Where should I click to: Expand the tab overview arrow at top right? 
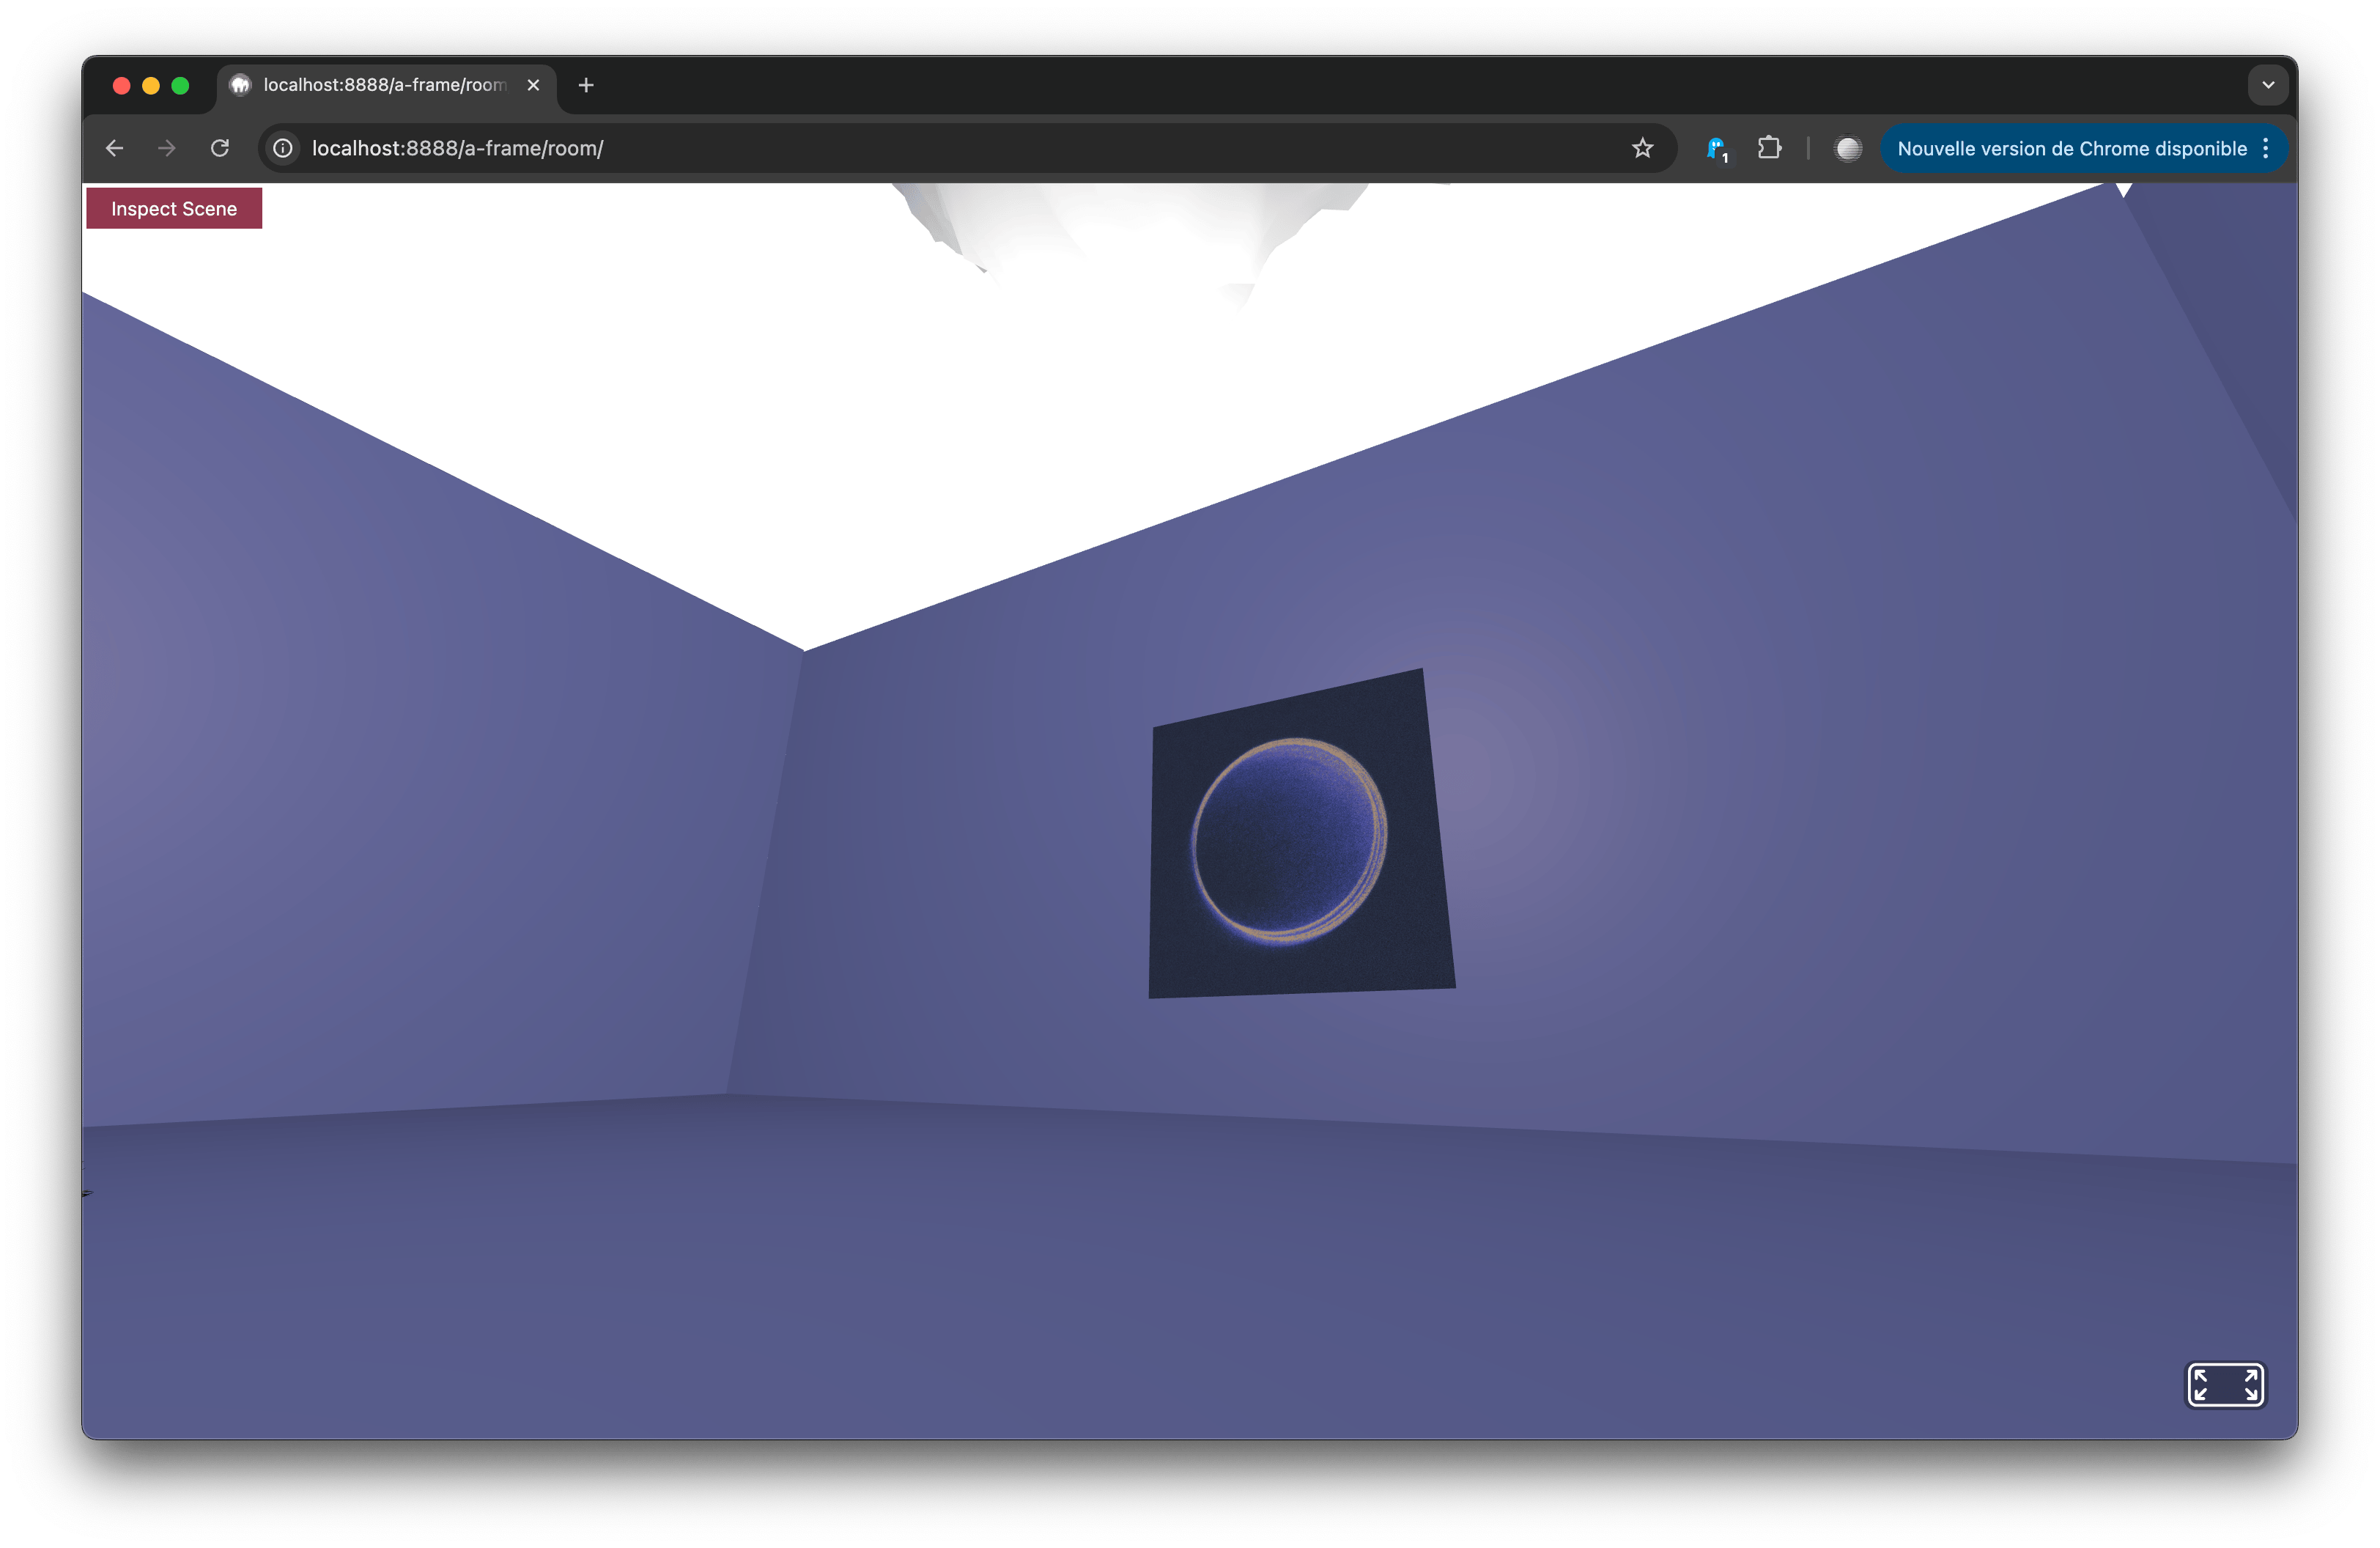click(2268, 85)
